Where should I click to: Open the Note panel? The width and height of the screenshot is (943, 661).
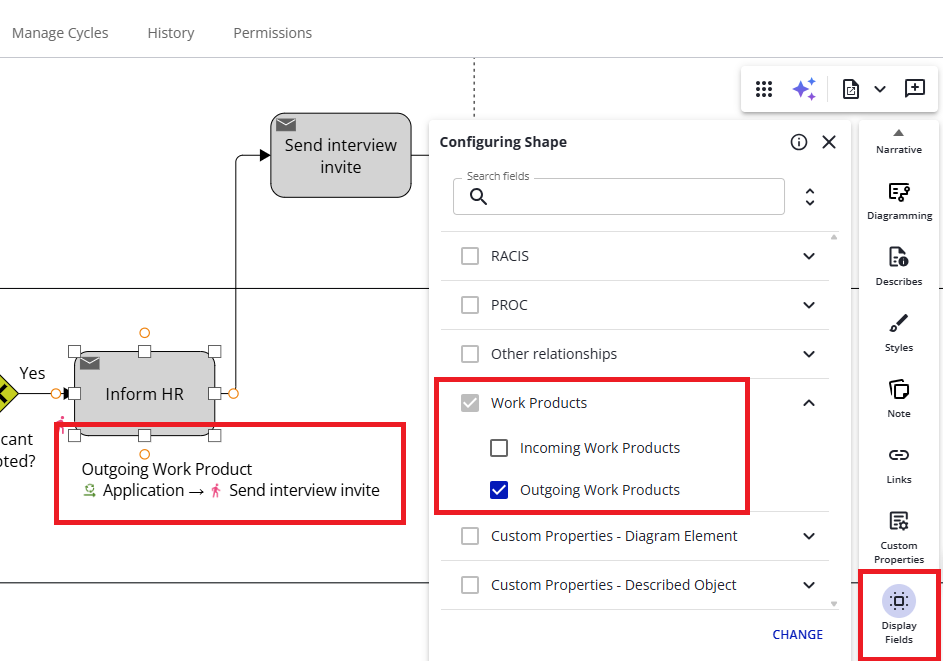pos(898,397)
